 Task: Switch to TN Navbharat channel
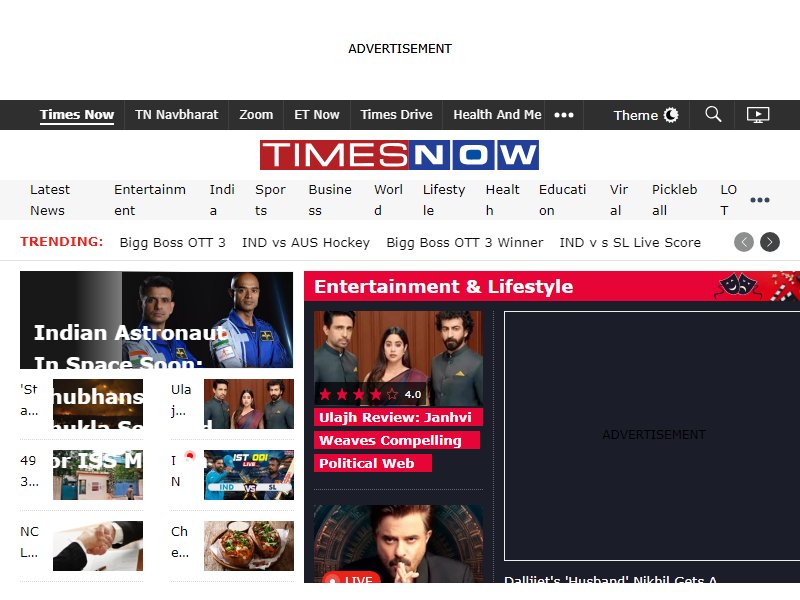[177, 115]
